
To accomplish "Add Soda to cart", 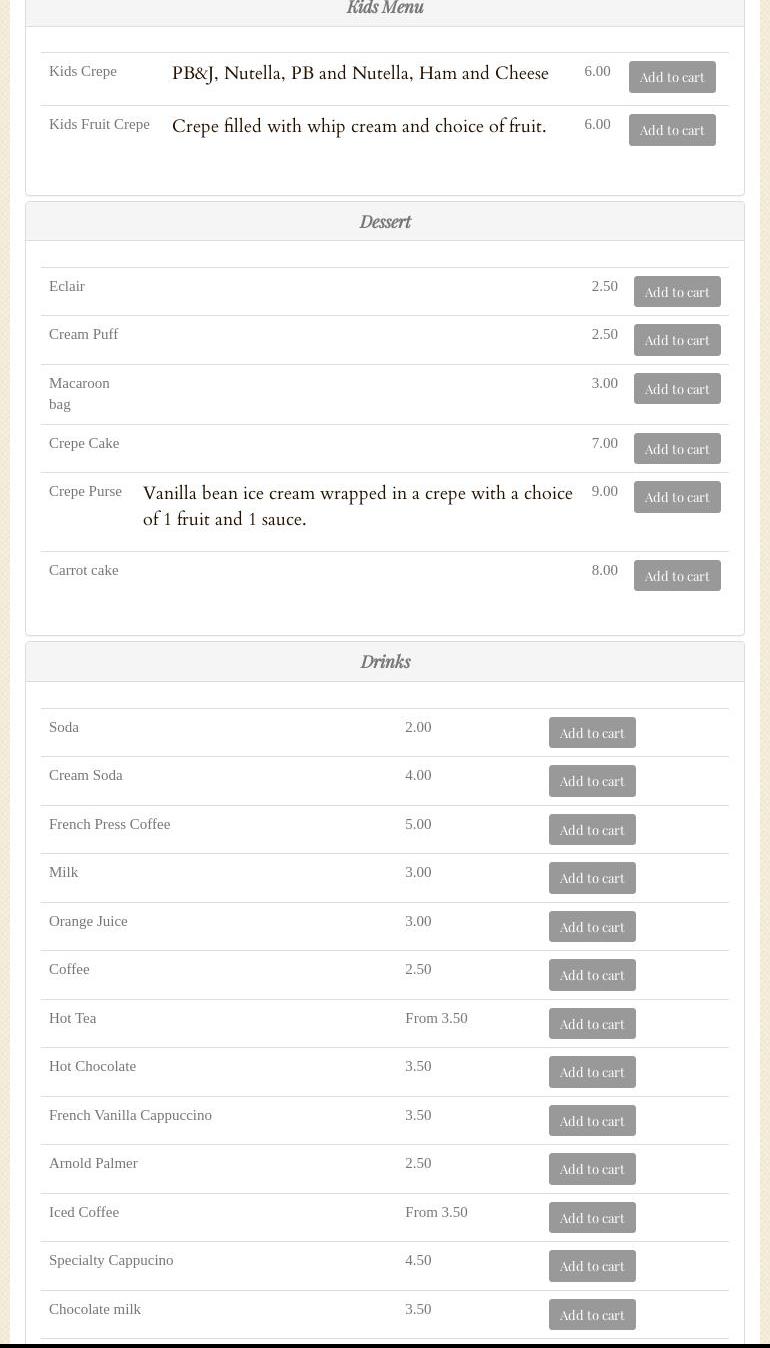I will 592,733.
